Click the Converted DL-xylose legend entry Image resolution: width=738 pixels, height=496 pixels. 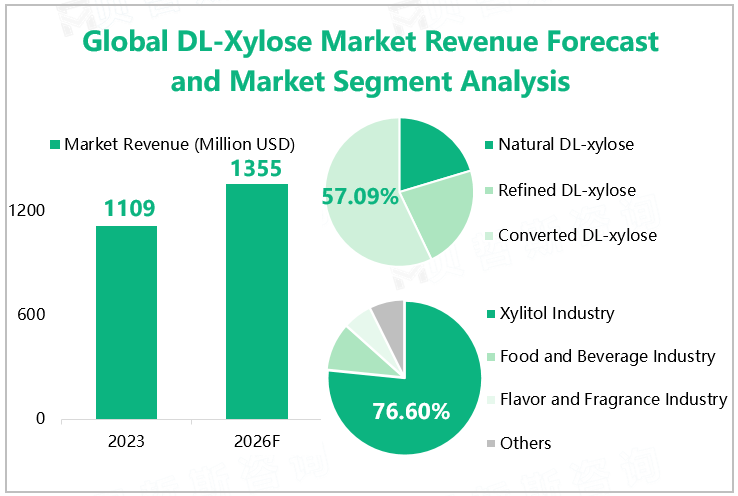click(577, 235)
